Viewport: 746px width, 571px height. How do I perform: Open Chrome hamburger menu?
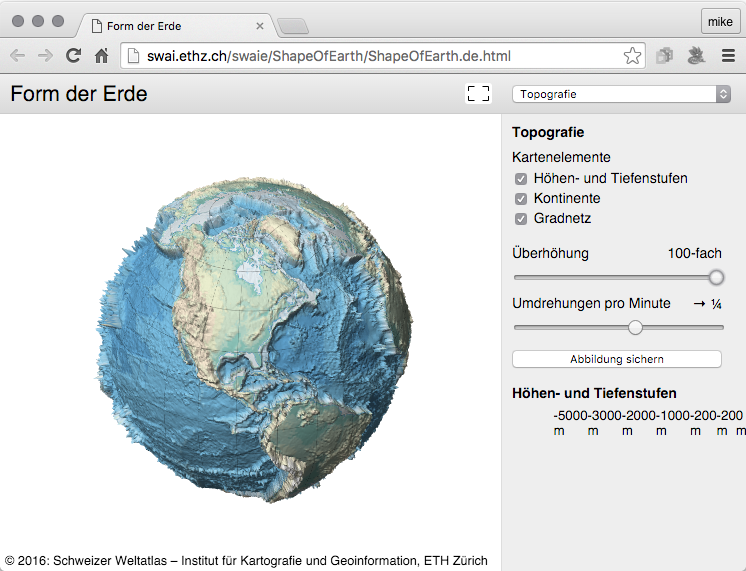(x=728, y=56)
